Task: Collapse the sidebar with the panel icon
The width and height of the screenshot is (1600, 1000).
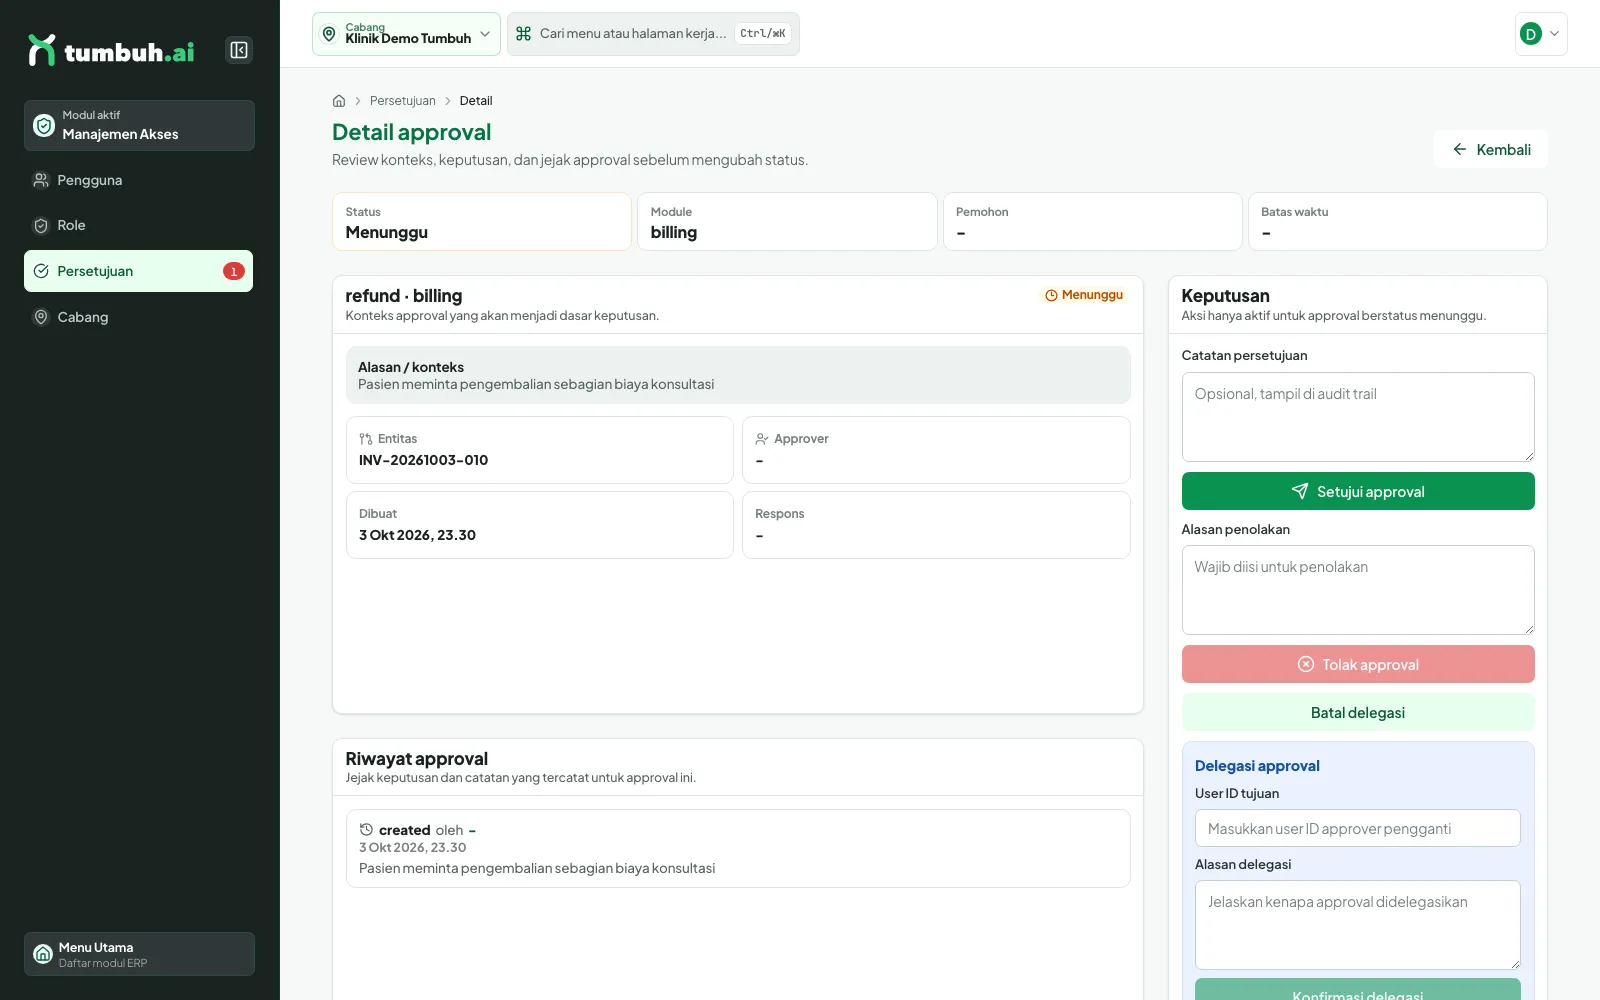Action: 239,50
